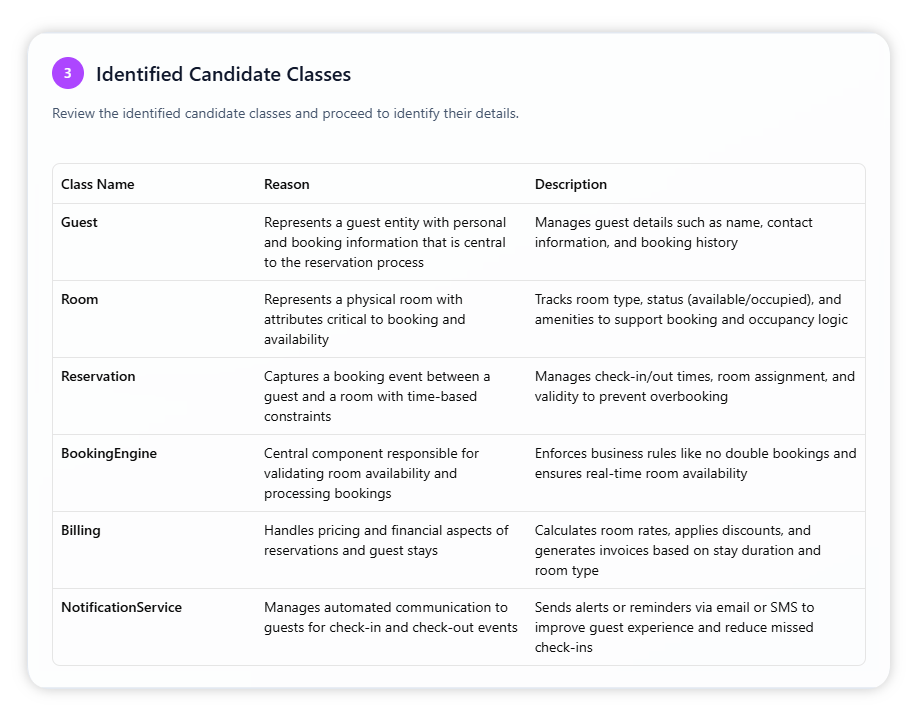
Task: Click the Reason column header
Action: point(286,184)
